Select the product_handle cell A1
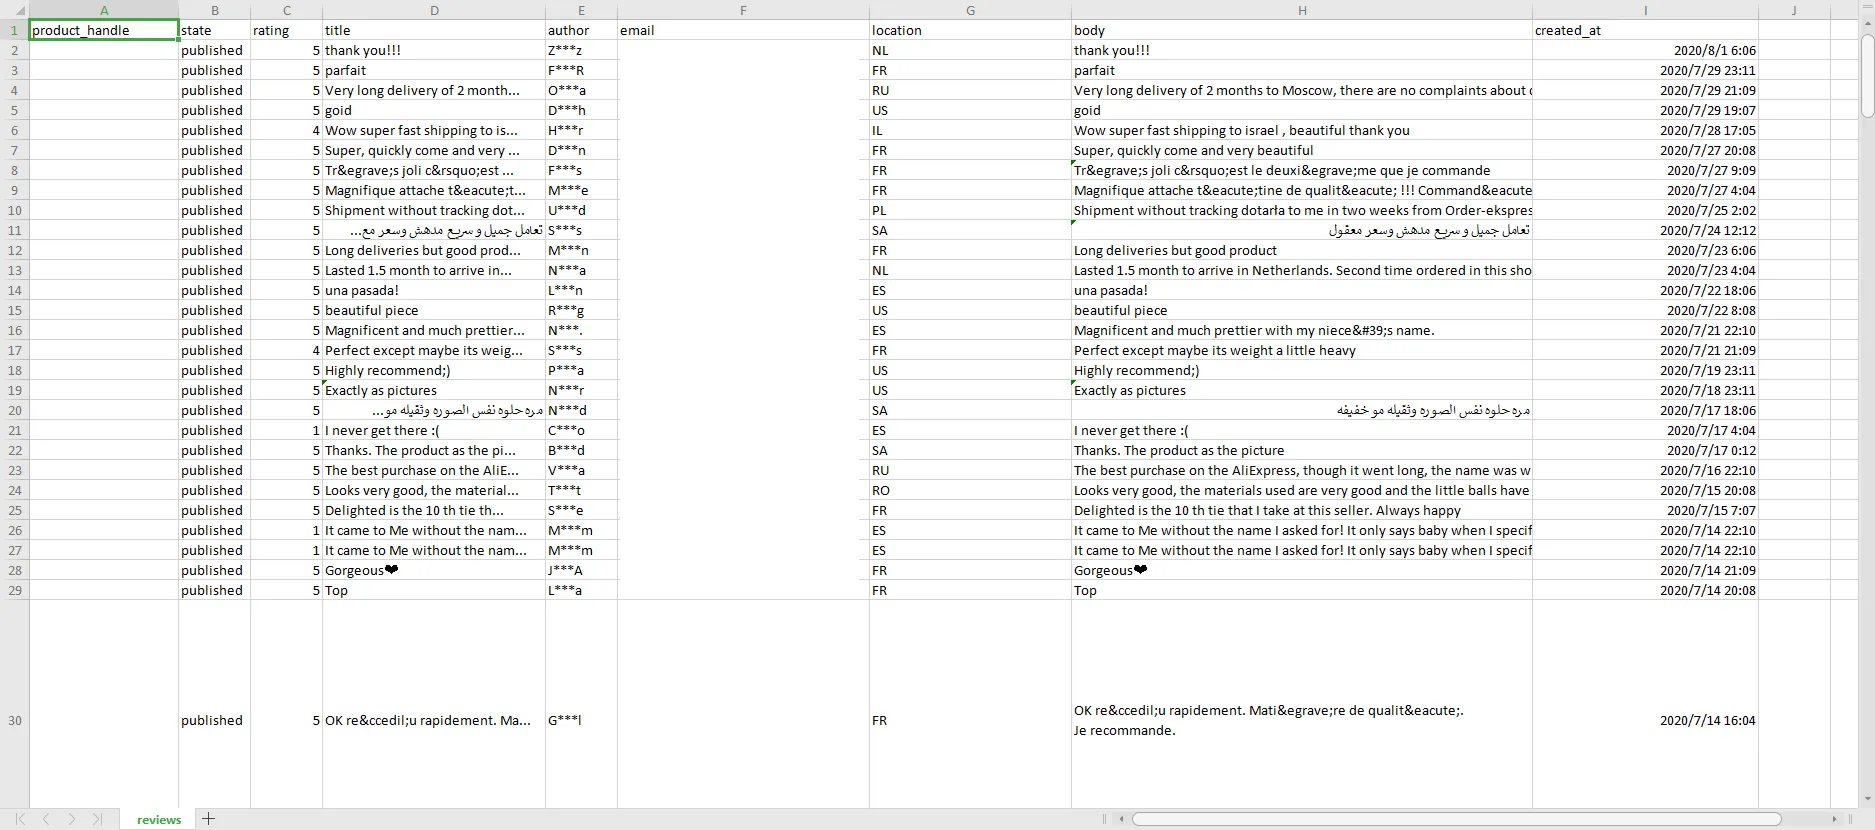 pyautogui.click(x=104, y=30)
